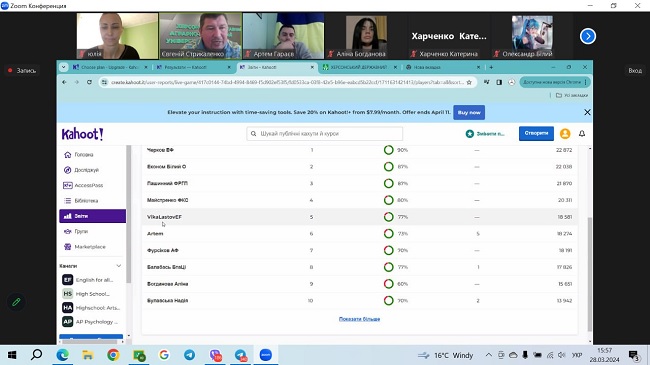This screenshot has width=650, height=365.
Task: Open the 16°C Windy weather widget
Action: pos(445,355)
